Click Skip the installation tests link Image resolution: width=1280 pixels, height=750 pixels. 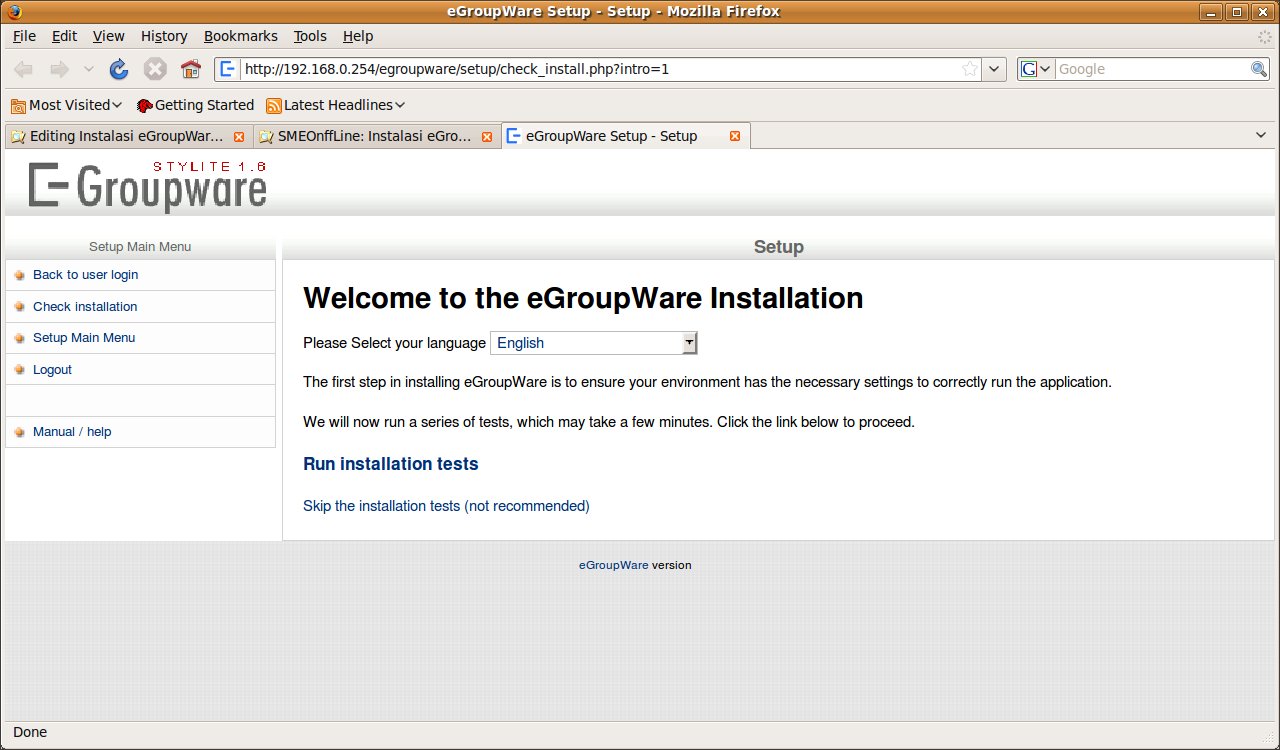click(446, 506)
